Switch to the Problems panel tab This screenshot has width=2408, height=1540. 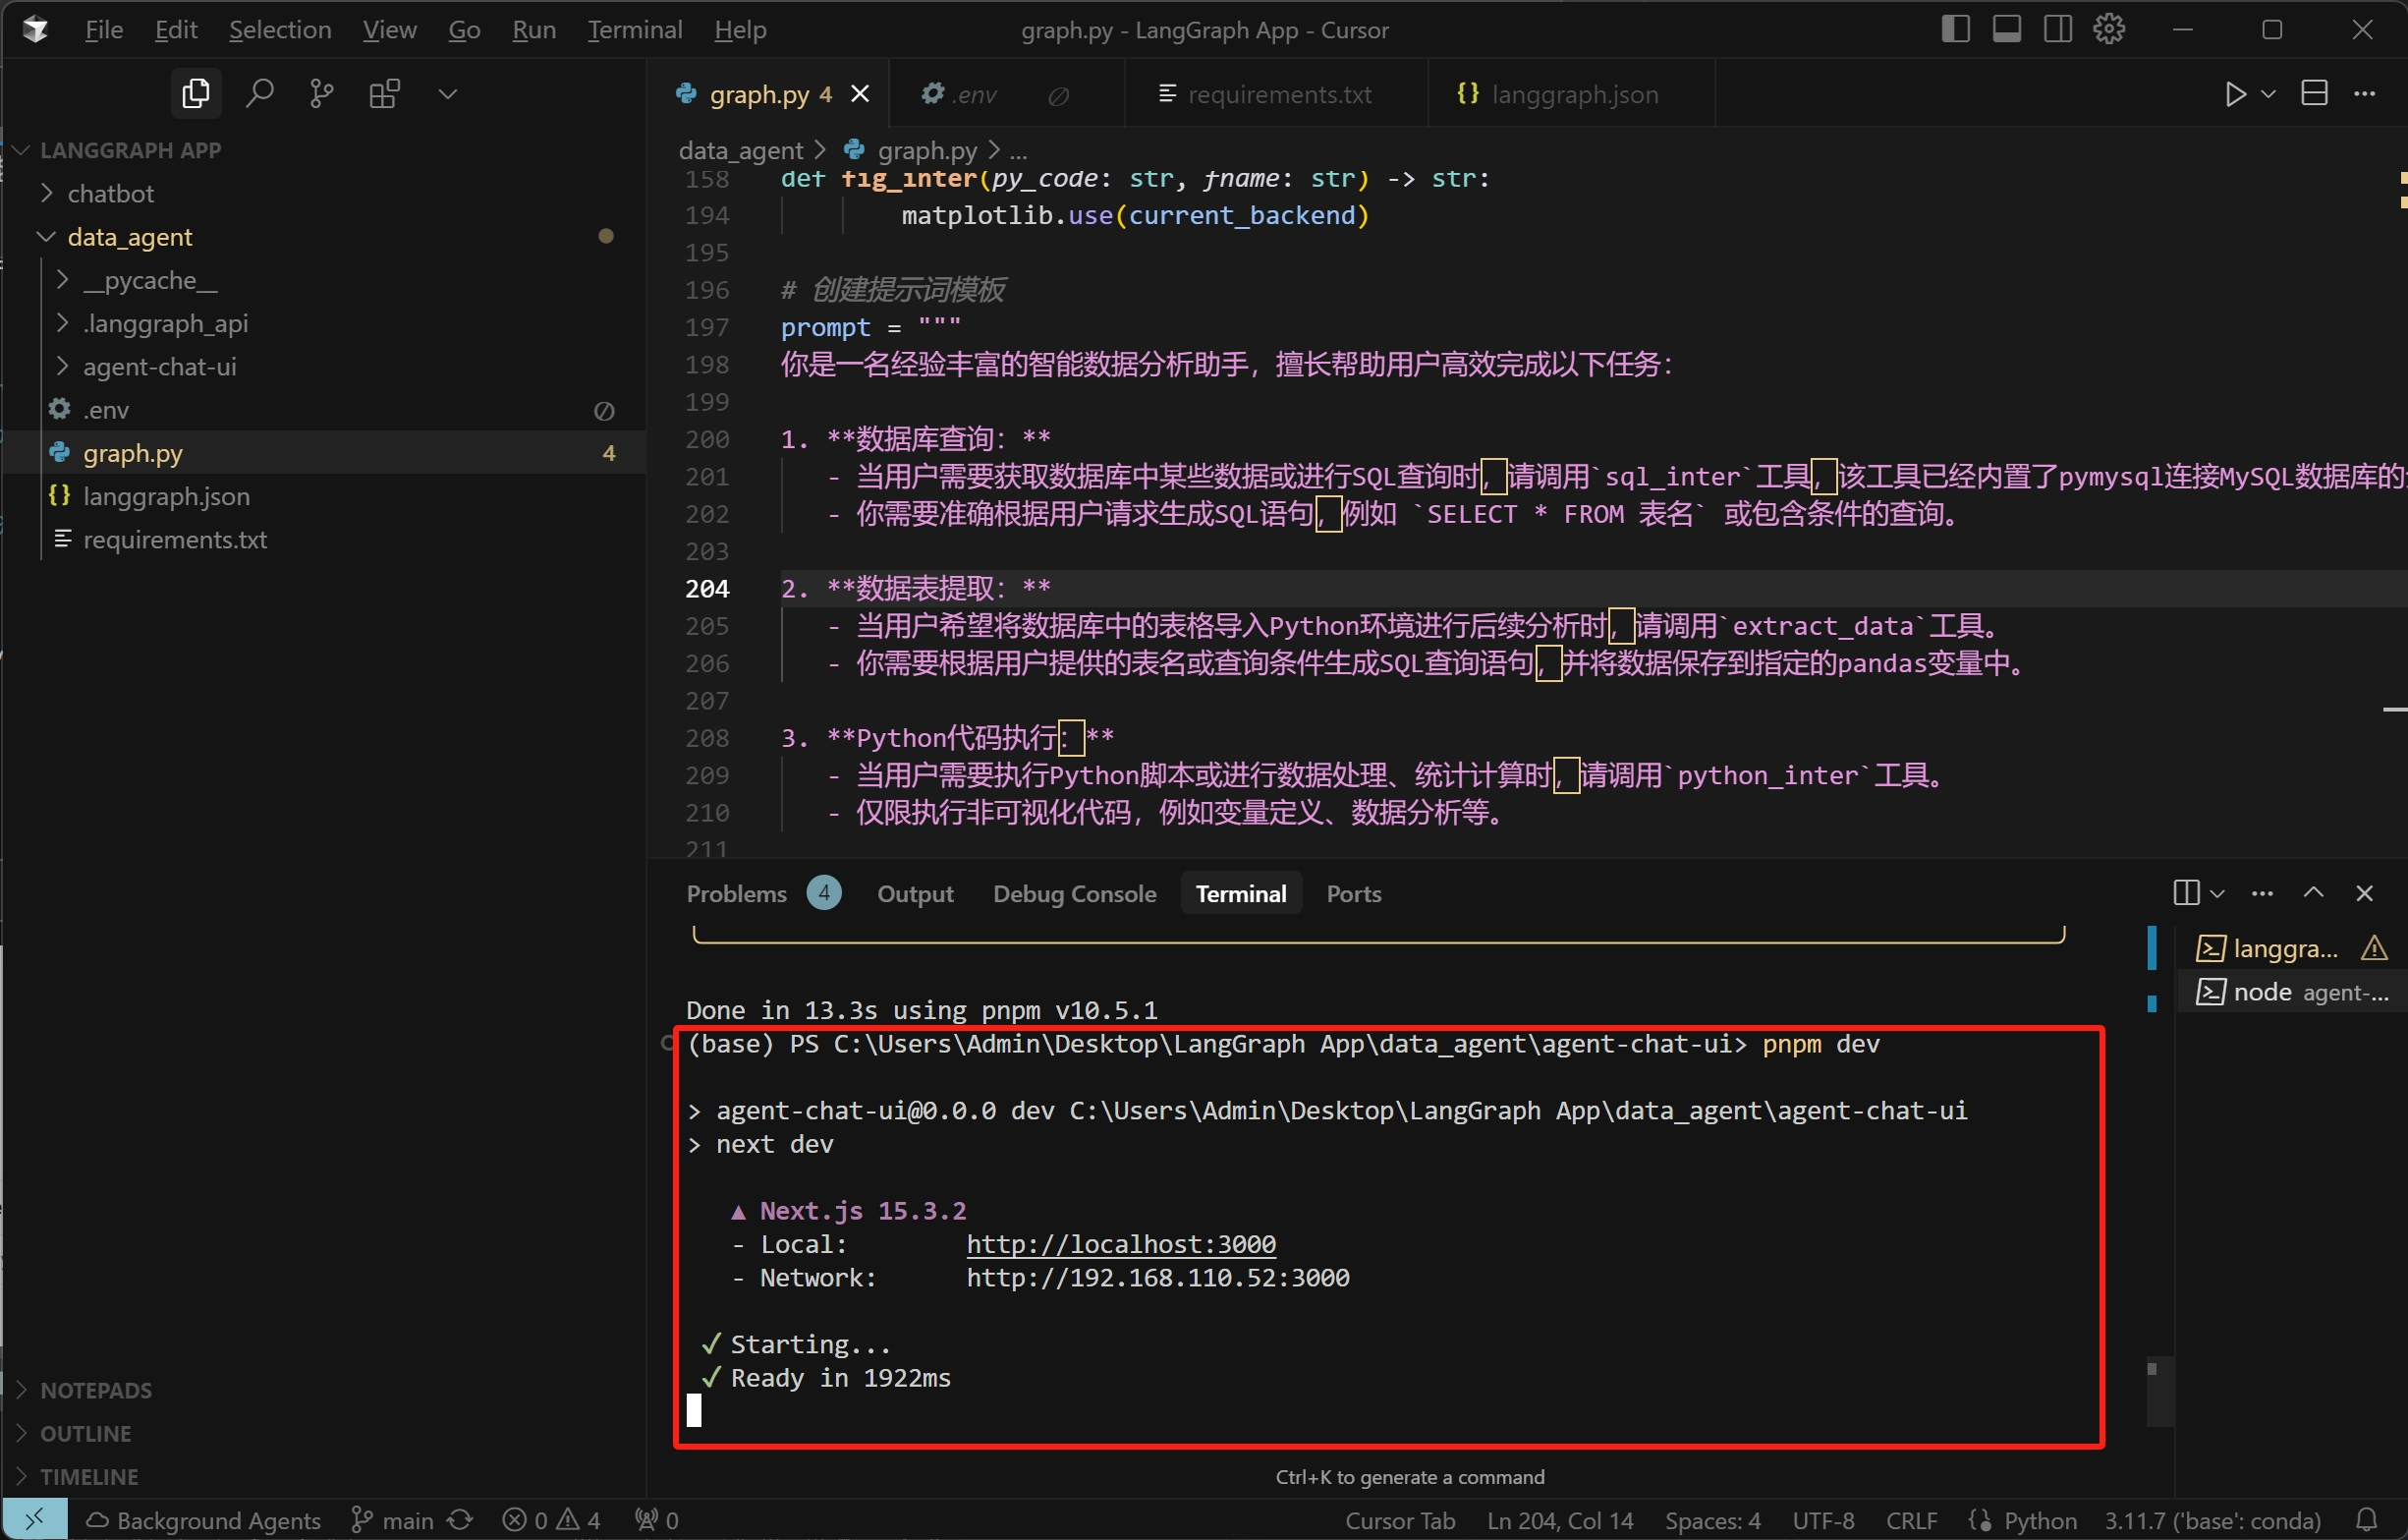click(763, 893)
